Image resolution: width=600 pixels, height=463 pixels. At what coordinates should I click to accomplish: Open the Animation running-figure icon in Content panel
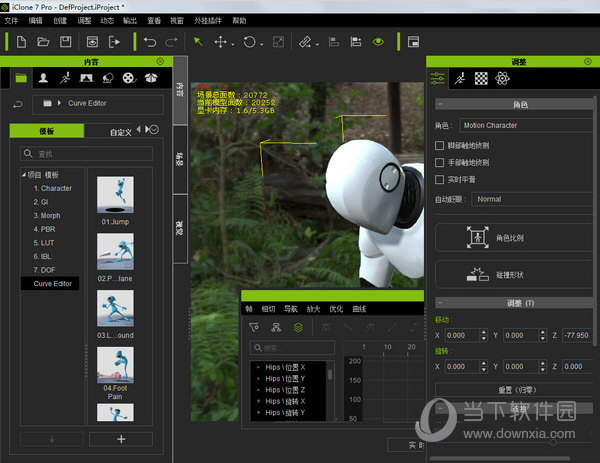coord(65,78)
